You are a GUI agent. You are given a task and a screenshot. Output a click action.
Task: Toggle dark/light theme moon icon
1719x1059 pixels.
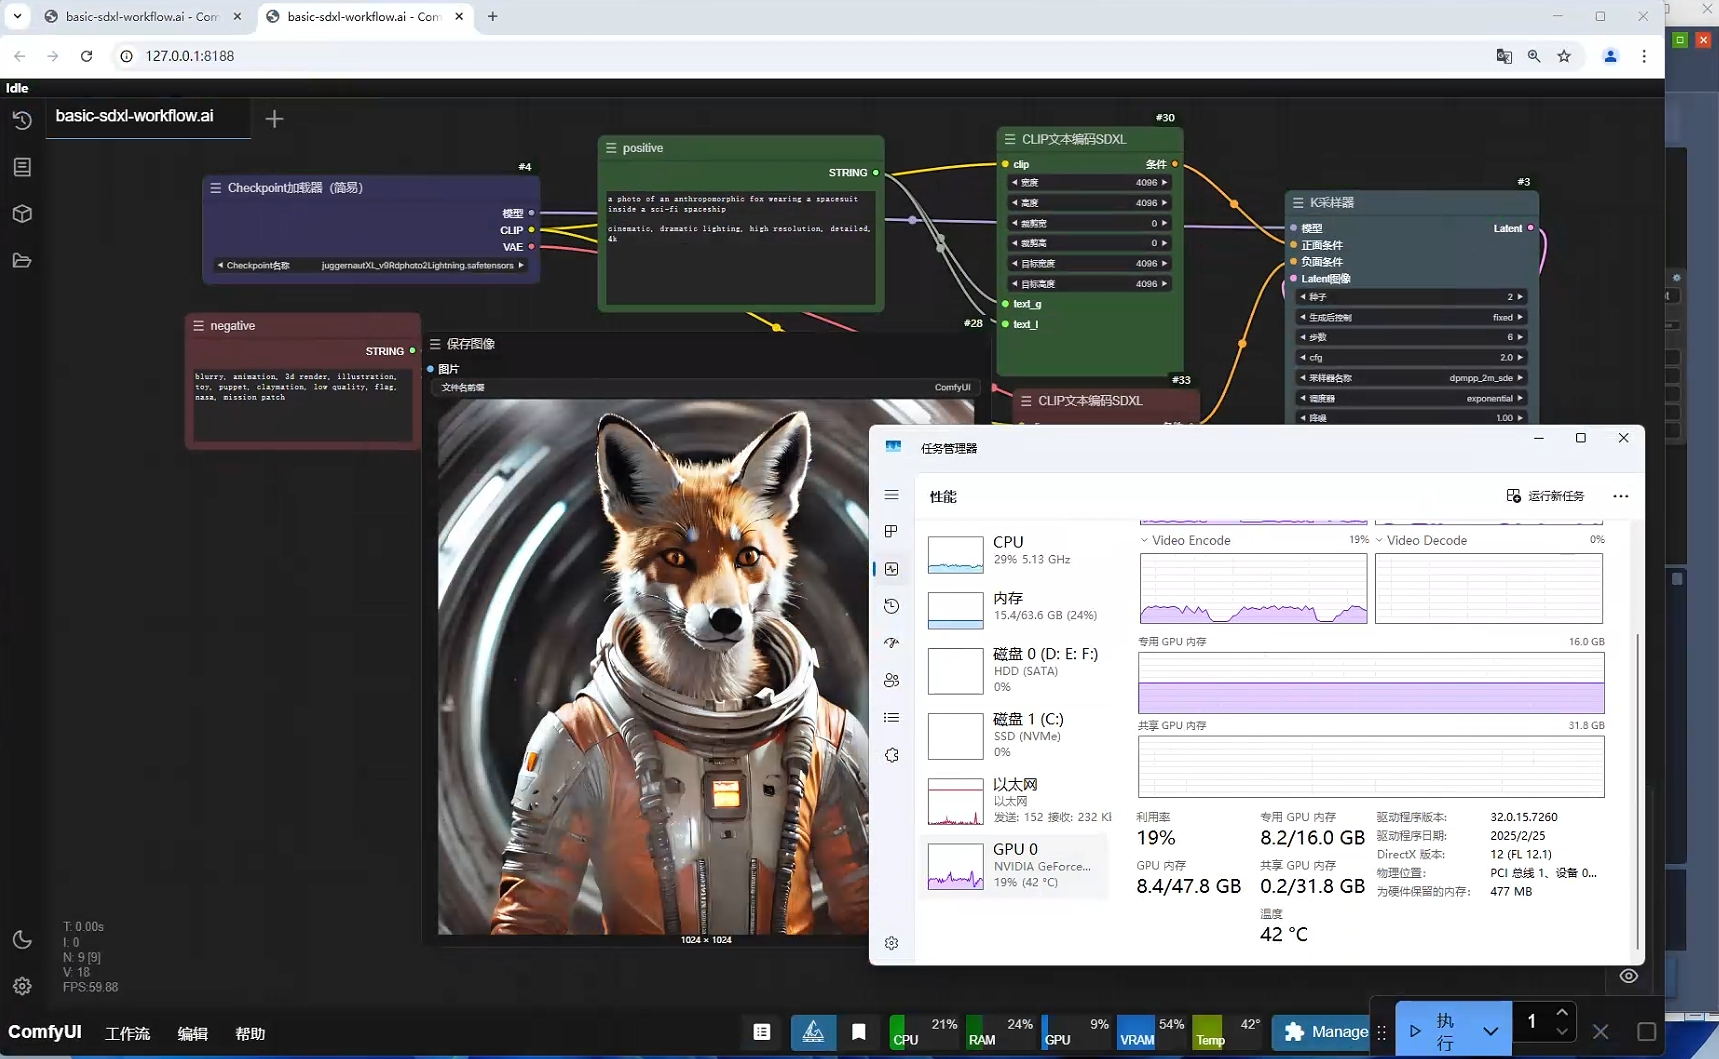[22, 940]
